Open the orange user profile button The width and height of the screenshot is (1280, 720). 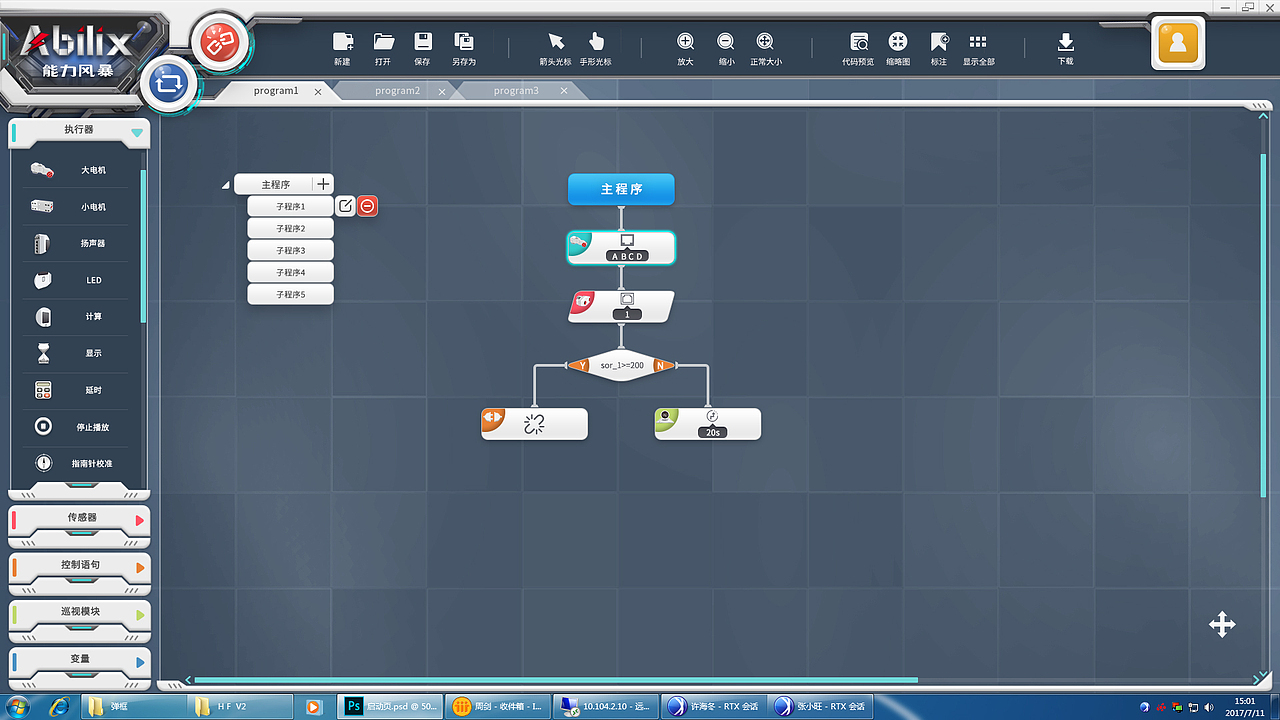click(1177, 43)
